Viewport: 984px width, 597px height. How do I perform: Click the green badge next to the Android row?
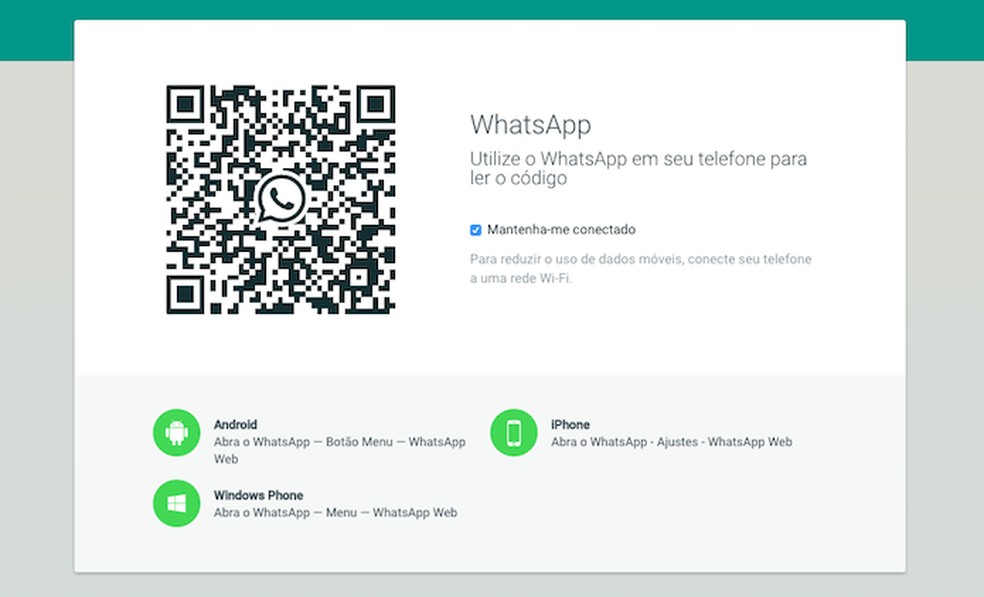click(176, 432)
